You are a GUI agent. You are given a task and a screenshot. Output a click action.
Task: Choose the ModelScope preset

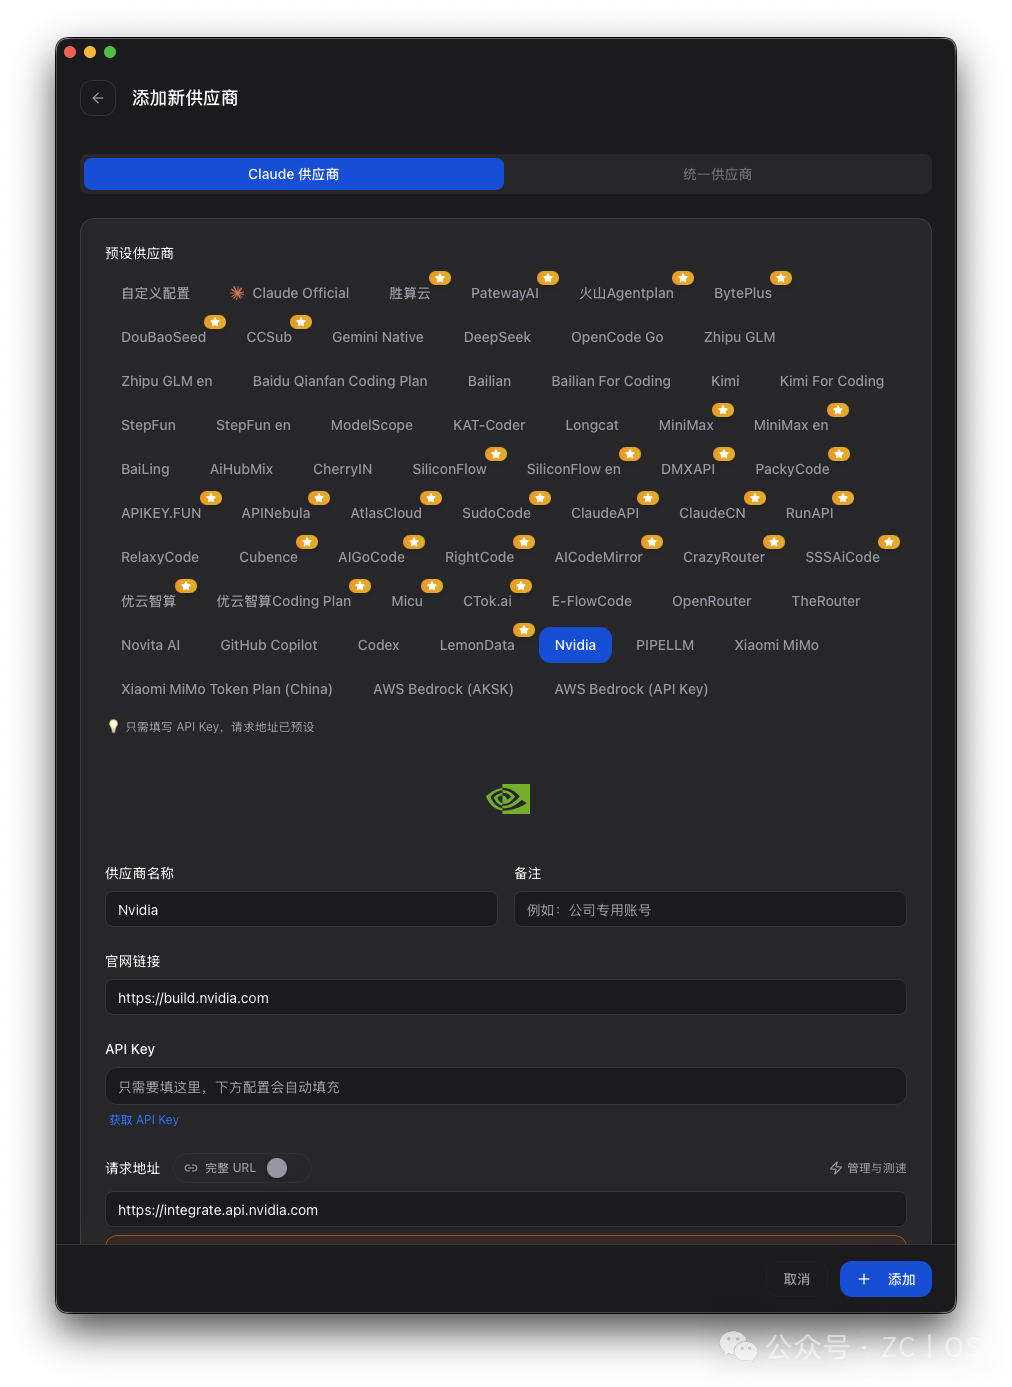pos(372,425)
